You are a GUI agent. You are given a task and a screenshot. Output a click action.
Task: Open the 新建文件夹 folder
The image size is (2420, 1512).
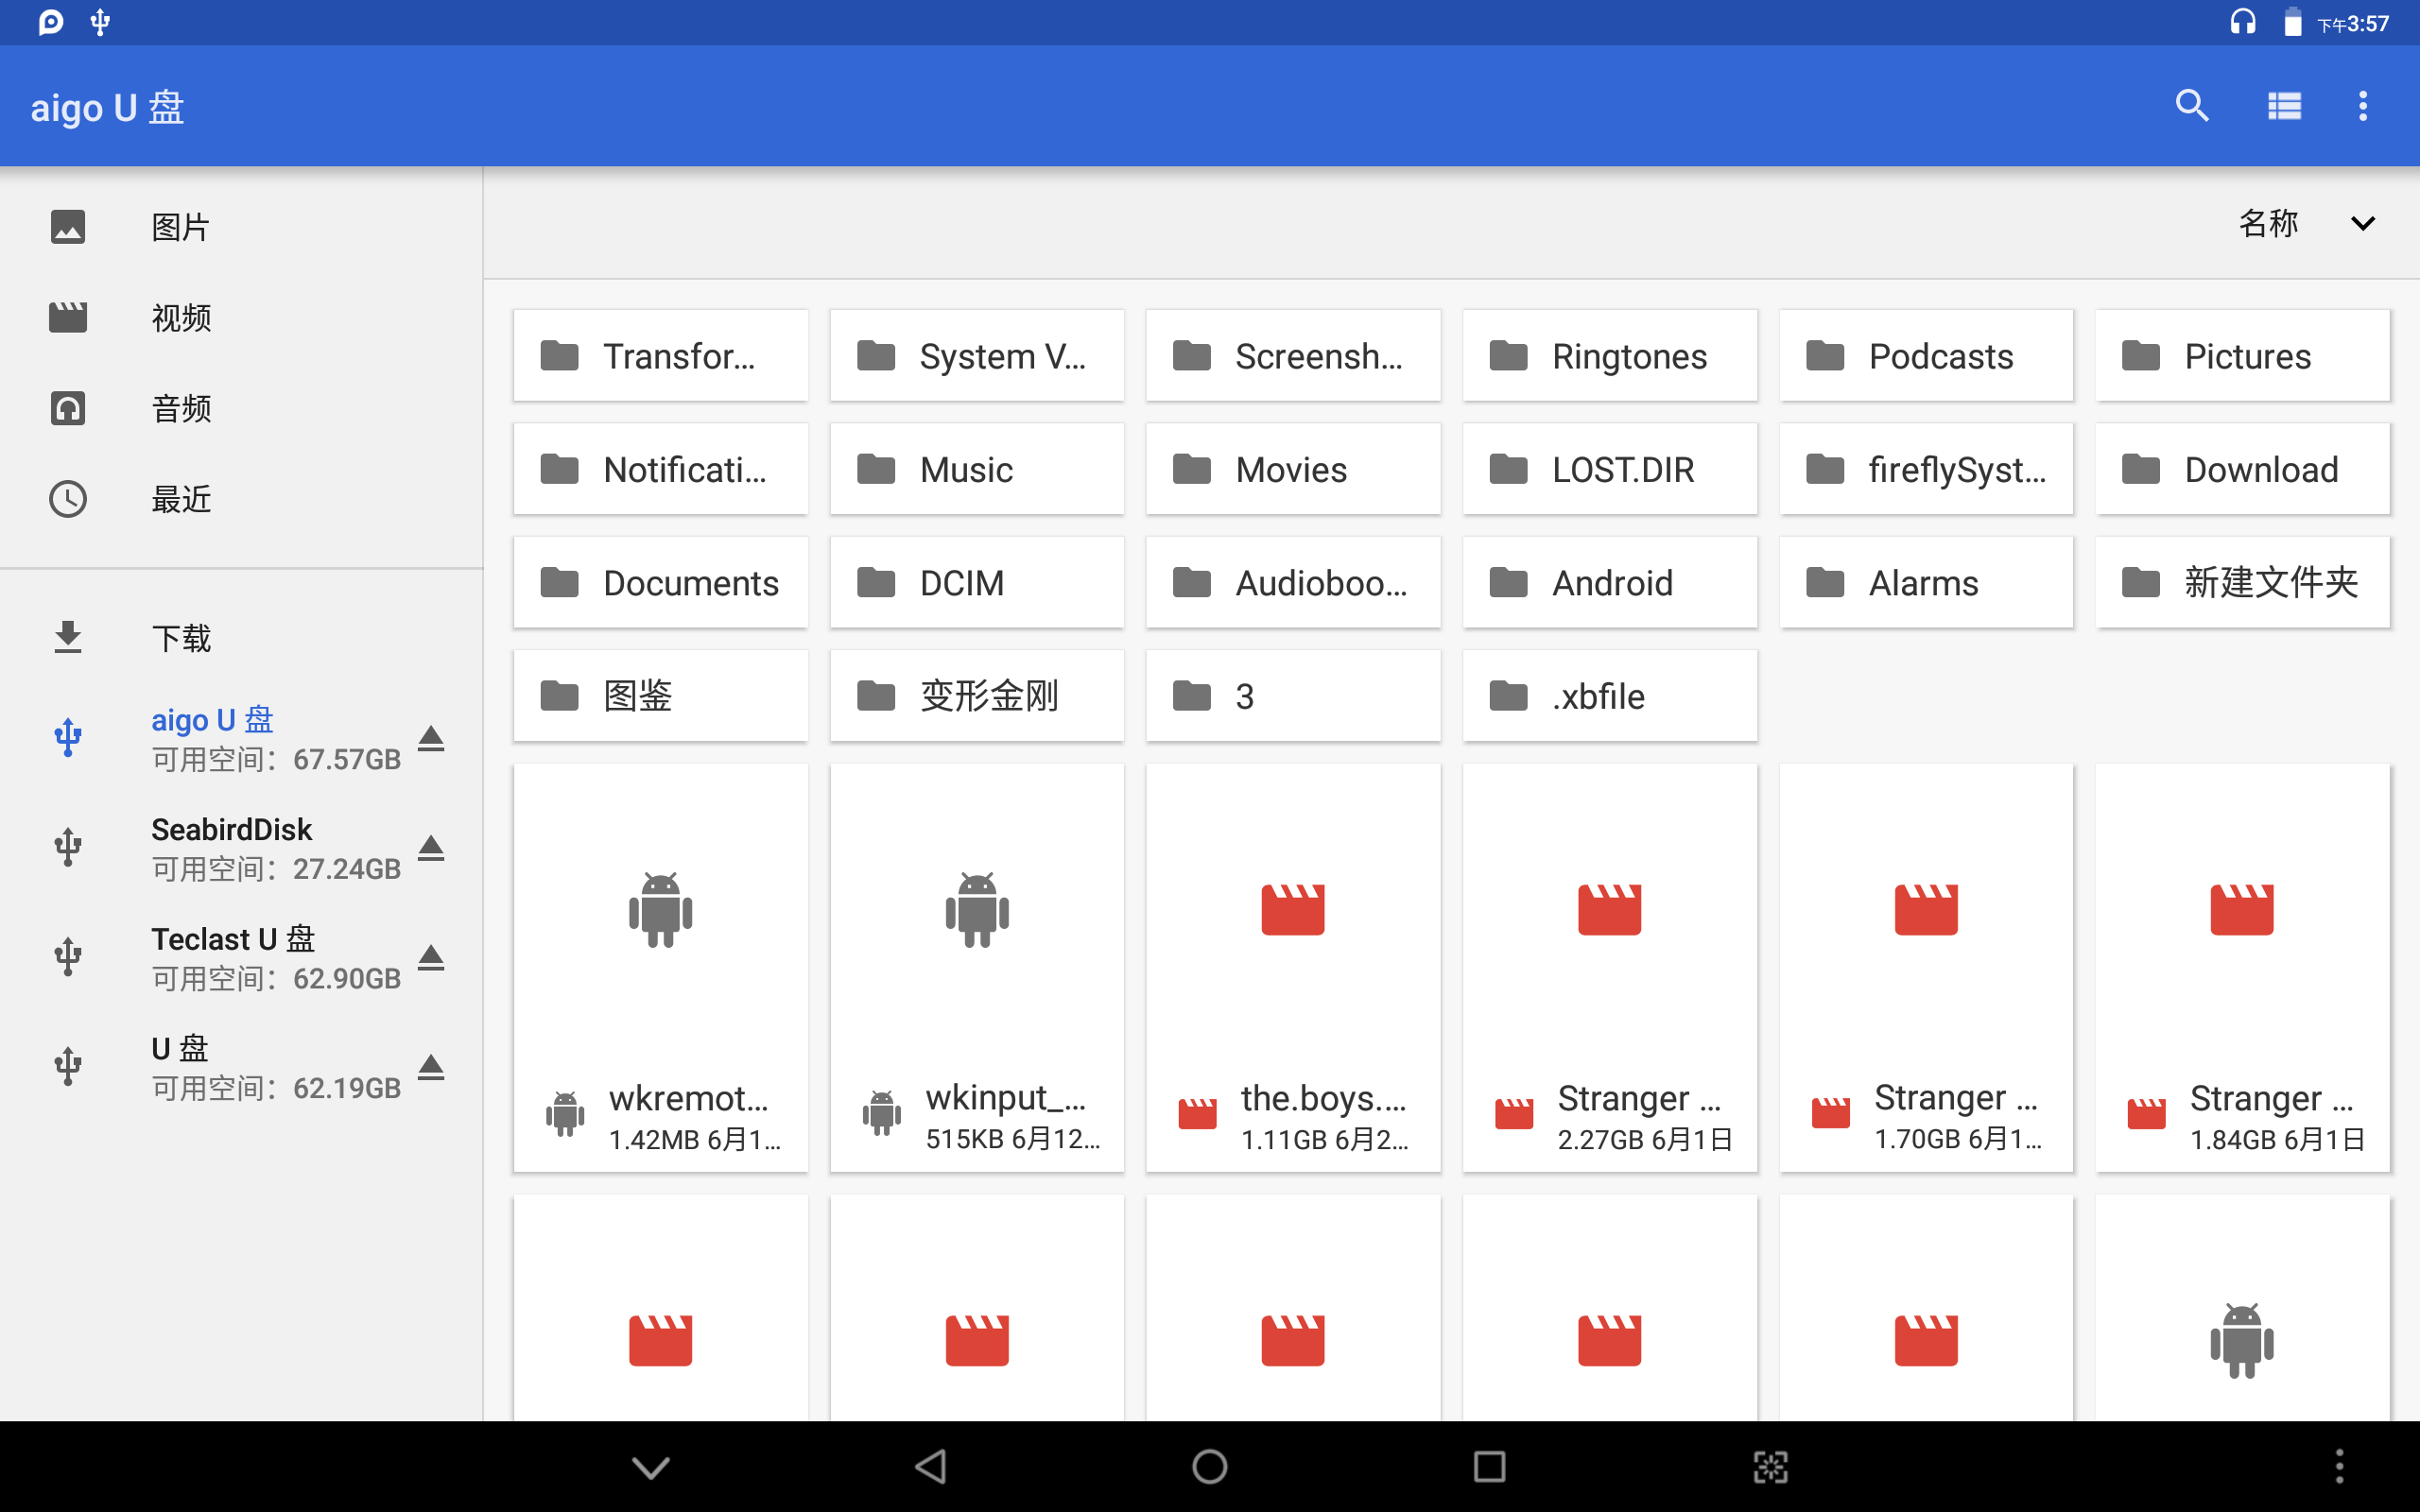coord(2243,582)
